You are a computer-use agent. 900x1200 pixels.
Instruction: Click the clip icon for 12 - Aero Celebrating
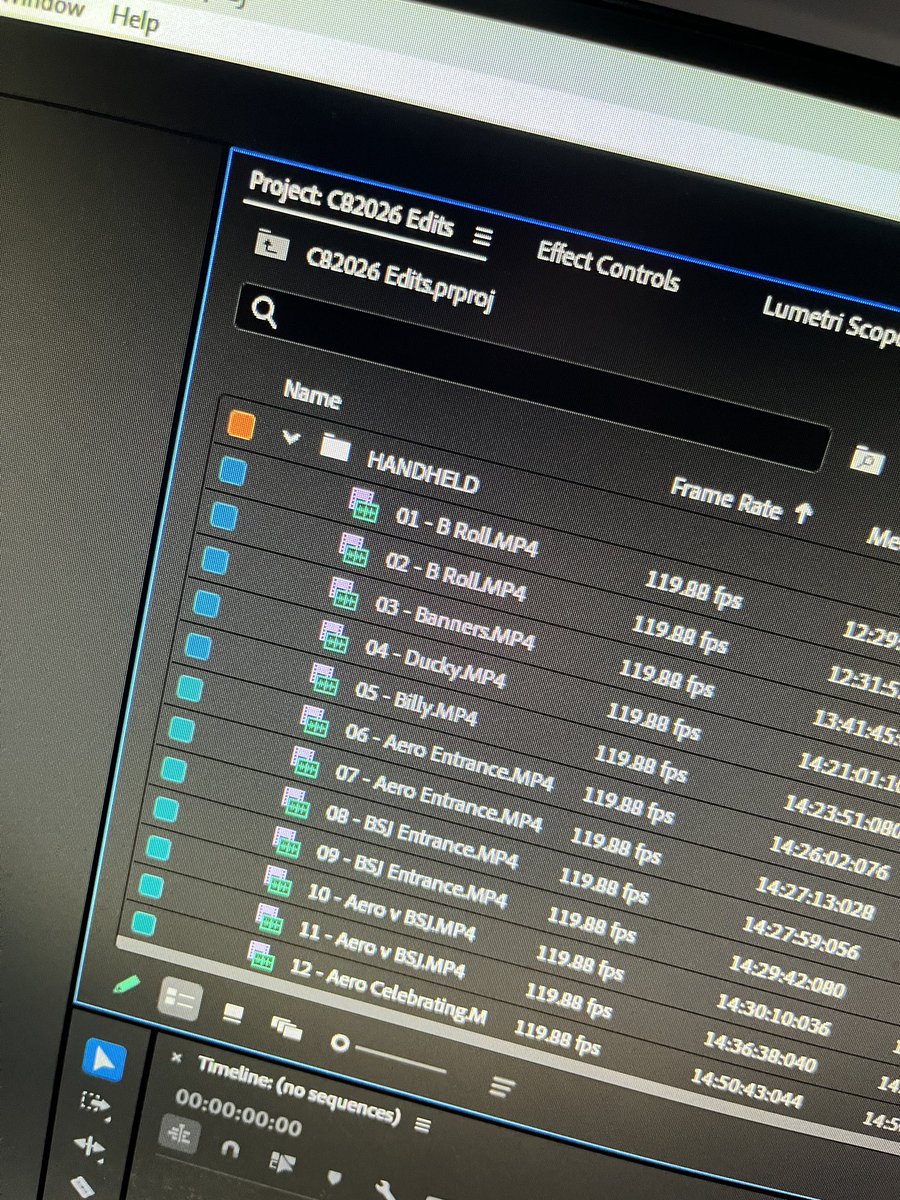pos(262,956)
